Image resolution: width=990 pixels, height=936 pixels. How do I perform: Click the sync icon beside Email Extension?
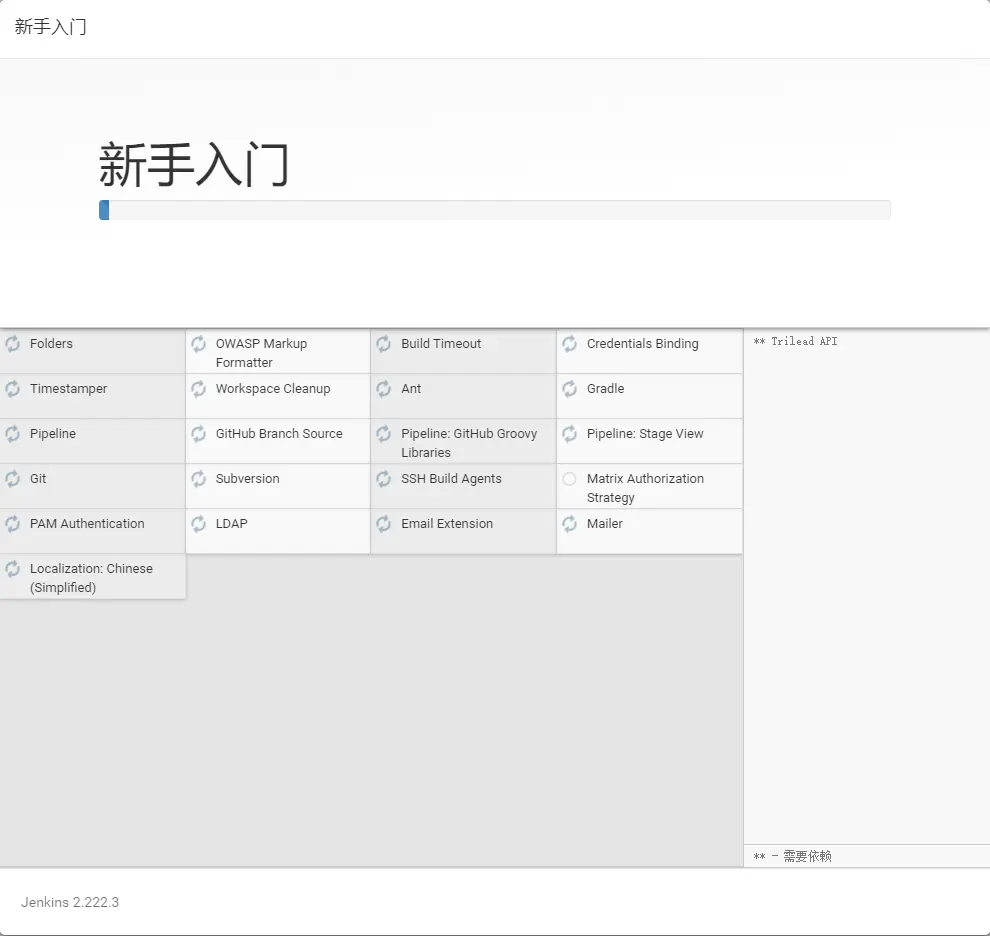383,524
